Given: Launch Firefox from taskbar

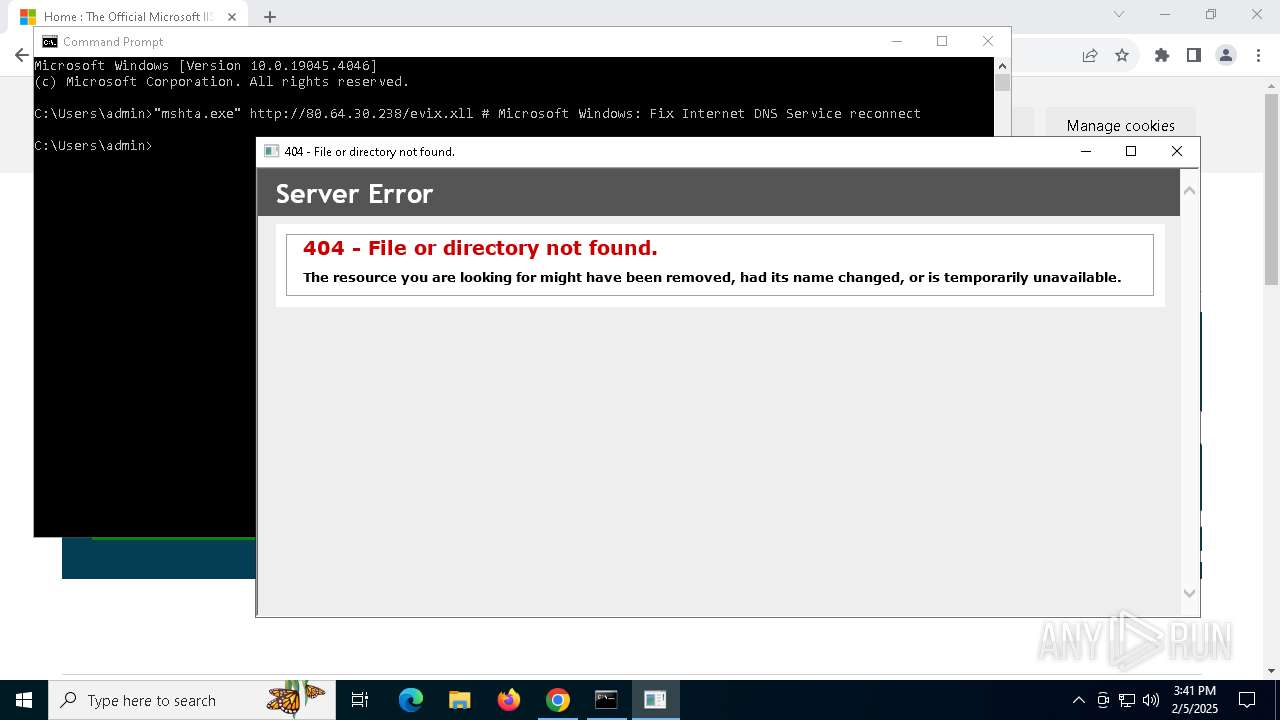Looking at the screenshot, I should pos(509,700).
